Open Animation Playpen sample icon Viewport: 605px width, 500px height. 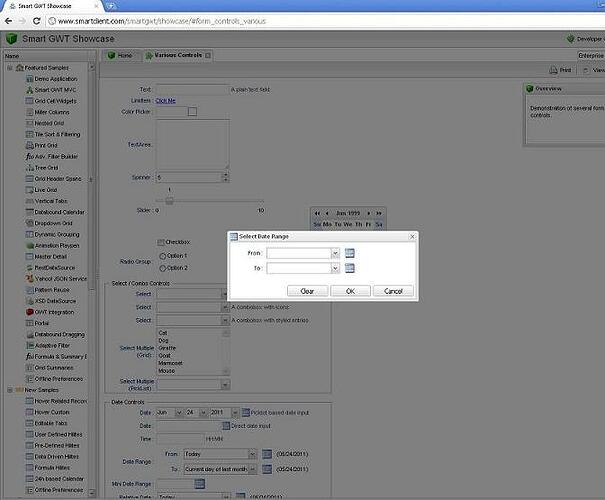[x=29, y=245]
